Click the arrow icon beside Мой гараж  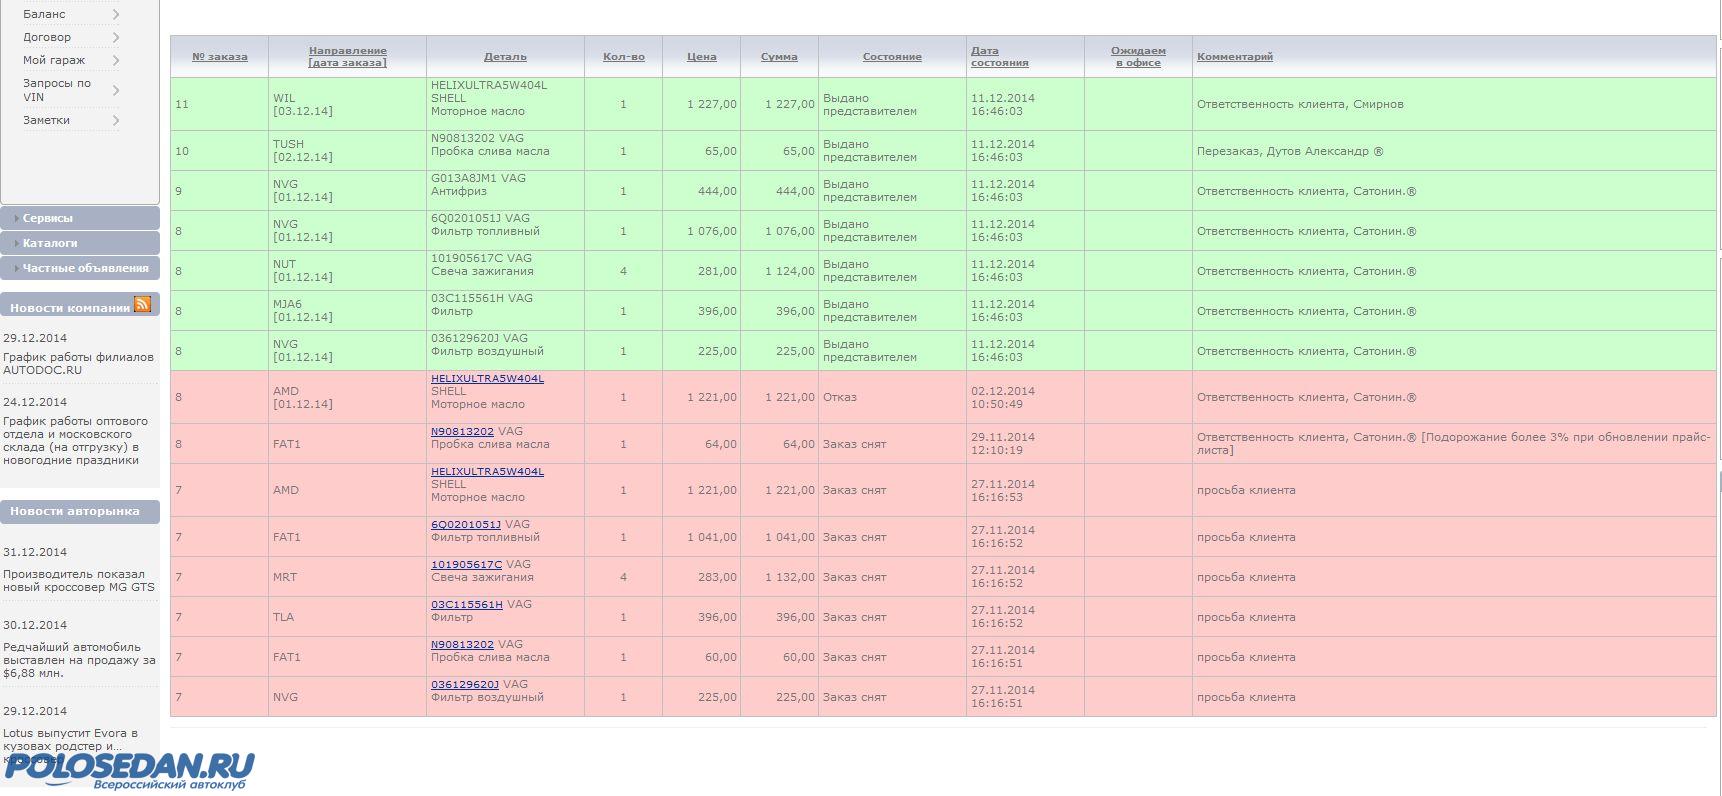(x=116, y=60)
